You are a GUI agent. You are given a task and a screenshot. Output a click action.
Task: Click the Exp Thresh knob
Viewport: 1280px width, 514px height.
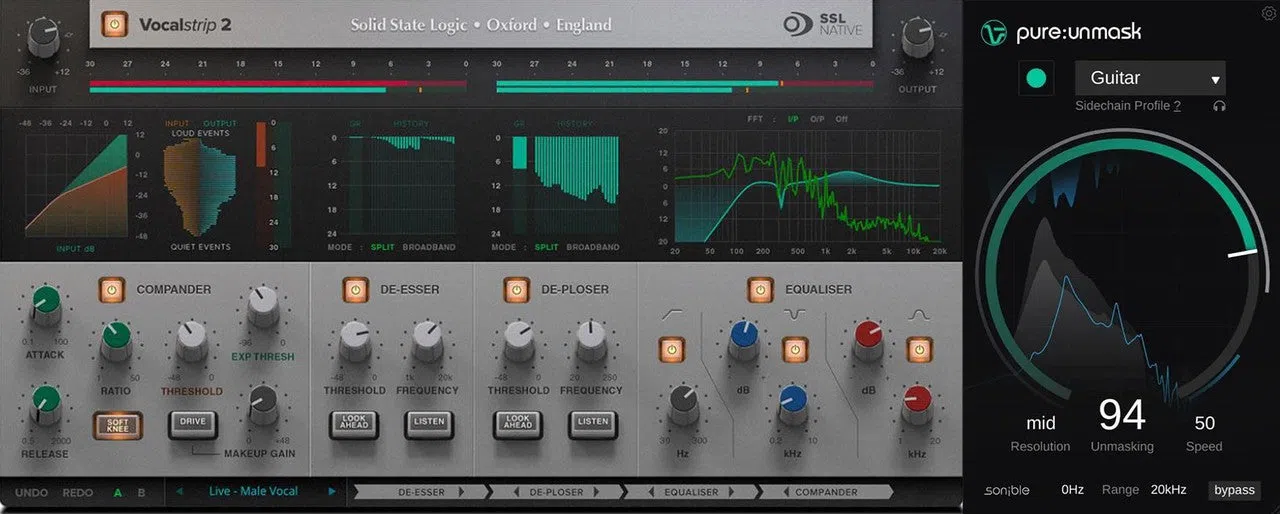point(264,308)
